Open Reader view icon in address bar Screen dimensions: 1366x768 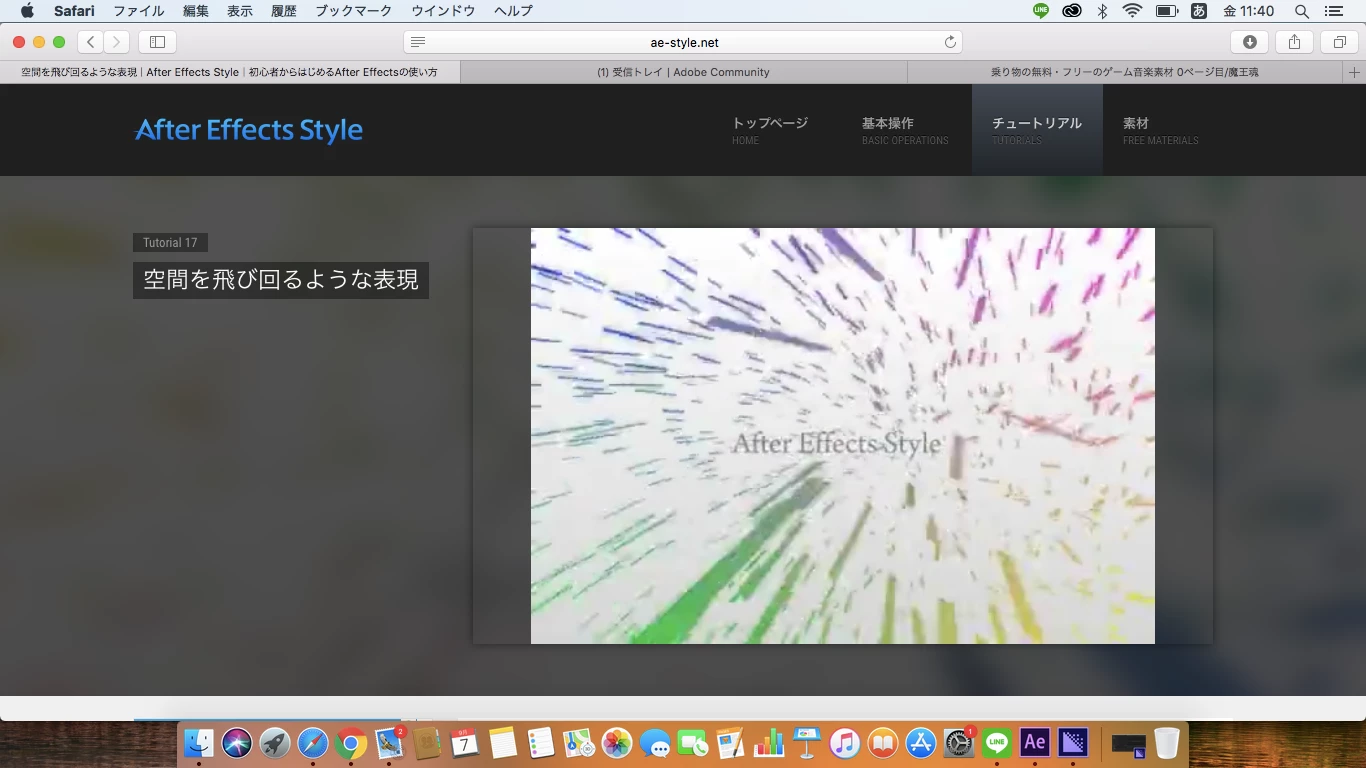pyautogui.click(x=418, y=42)
